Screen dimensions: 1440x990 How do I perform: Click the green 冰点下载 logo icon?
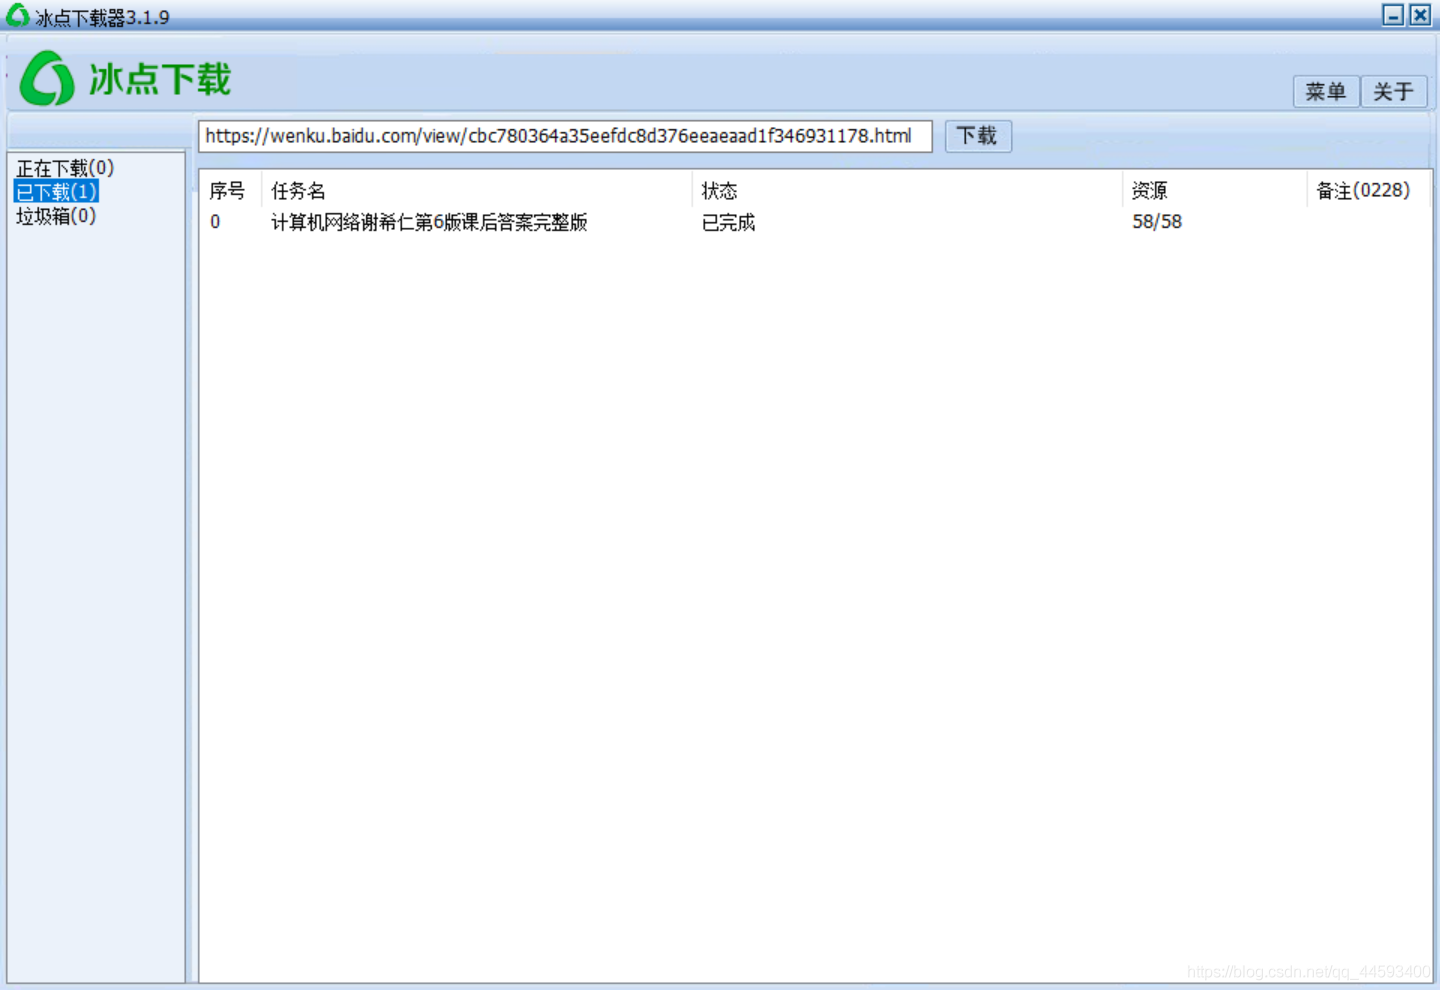click(x=47, y=78)
